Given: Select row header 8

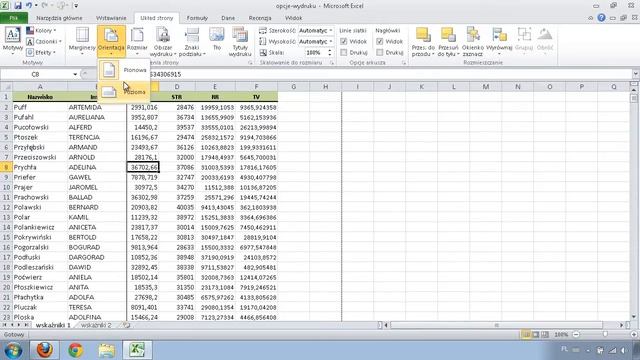Looking at the screenshot, I should coord(6,167).
